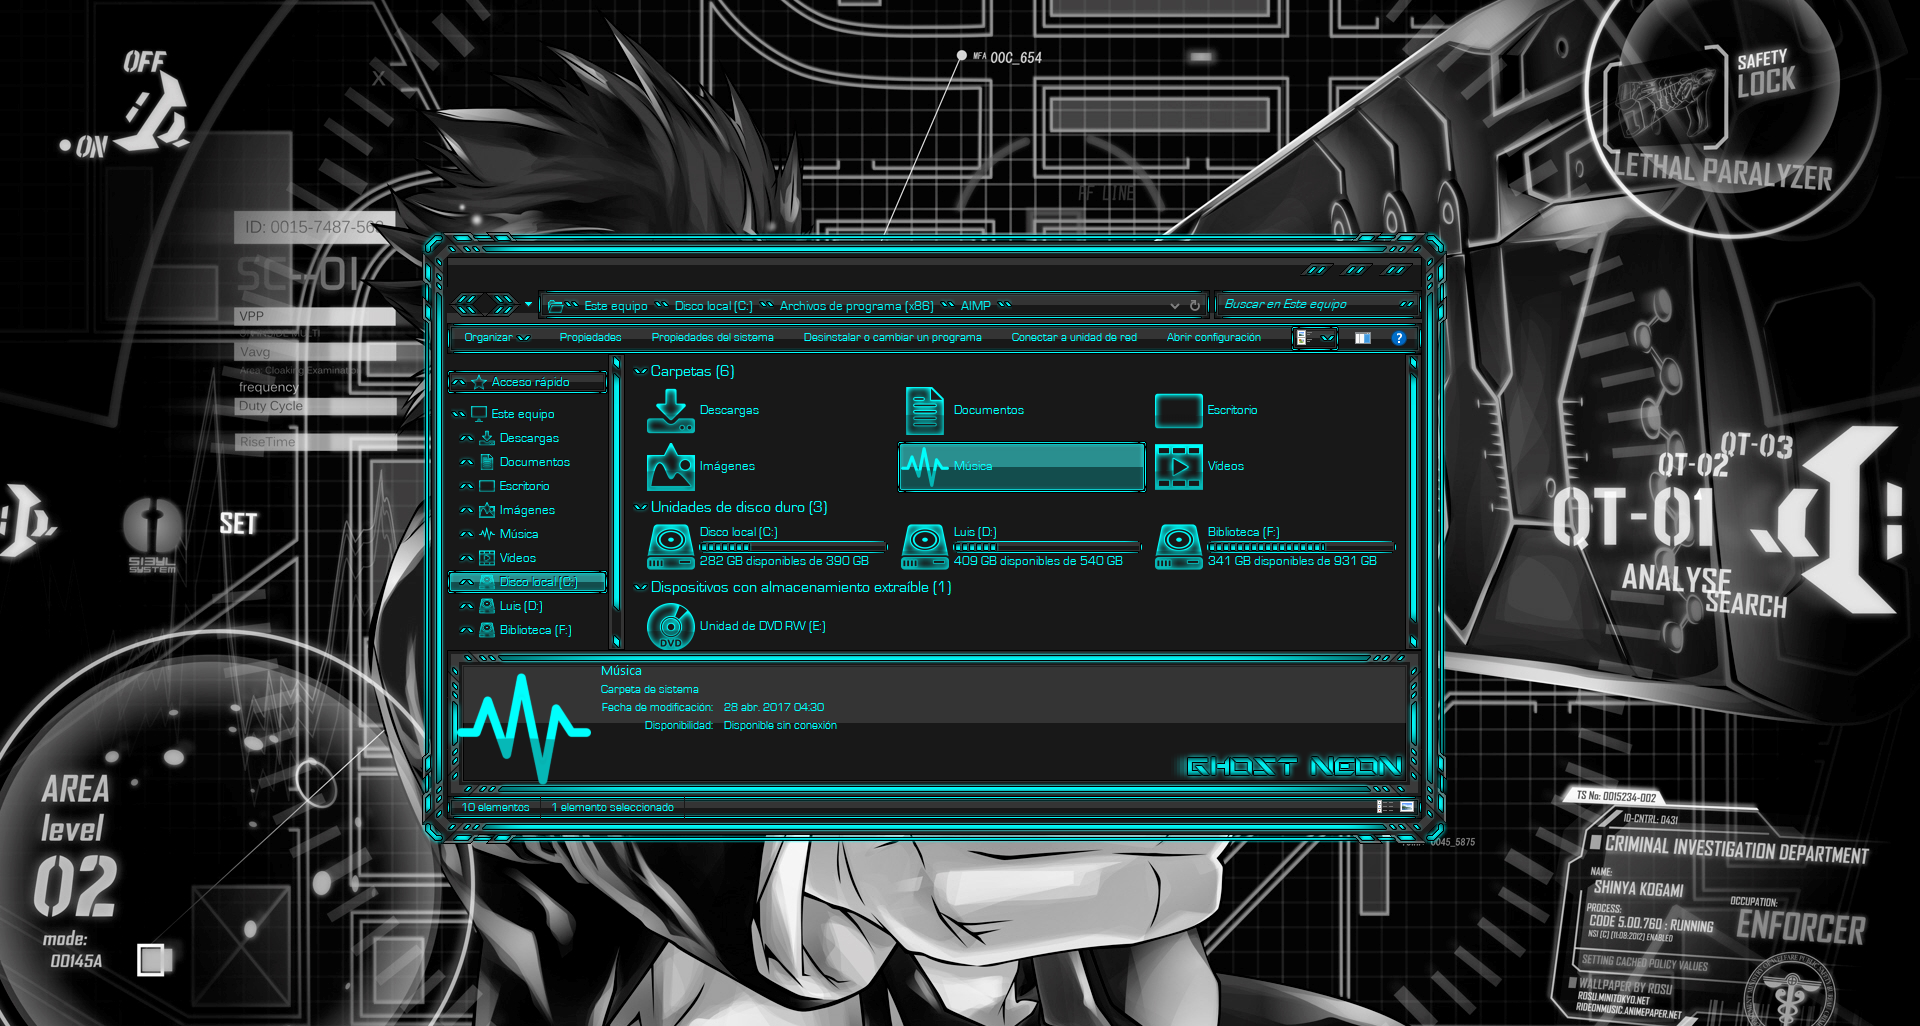Screen dimensions: 1920x1026
Task: Toggle the preview pane button in toolbar
Action: (x=1362, y=338)
